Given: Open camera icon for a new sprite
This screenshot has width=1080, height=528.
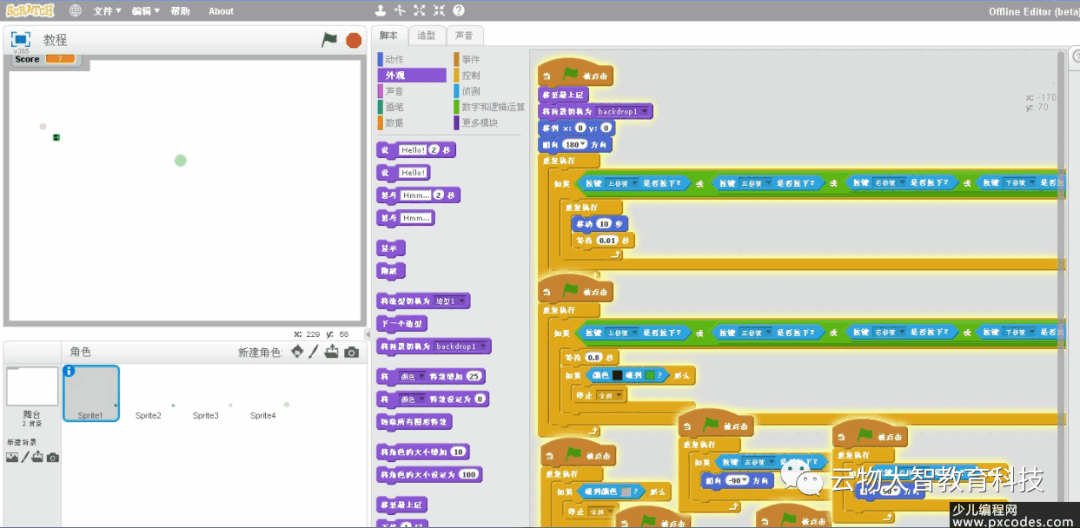Looking at the screenshot, I should point(351,352).
